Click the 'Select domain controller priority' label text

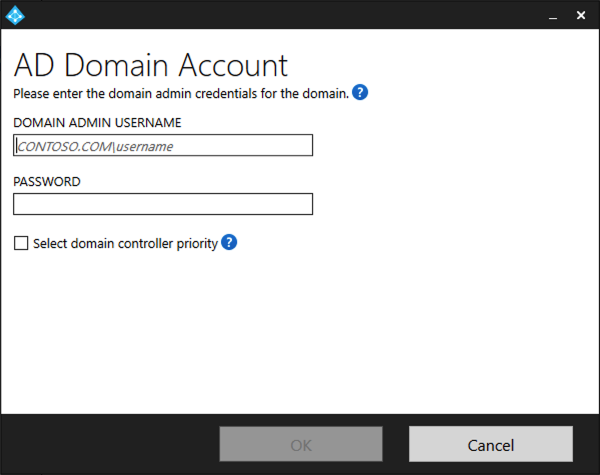click(126, 243)
